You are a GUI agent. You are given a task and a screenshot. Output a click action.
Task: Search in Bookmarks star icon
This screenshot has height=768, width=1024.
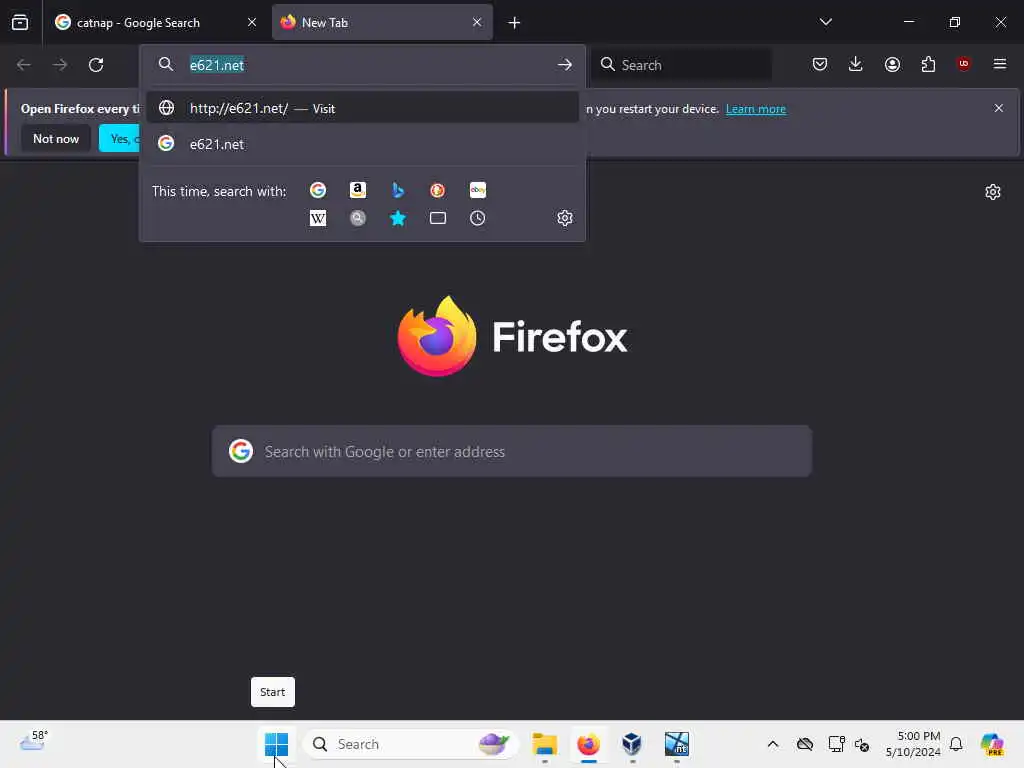[398, 218]
